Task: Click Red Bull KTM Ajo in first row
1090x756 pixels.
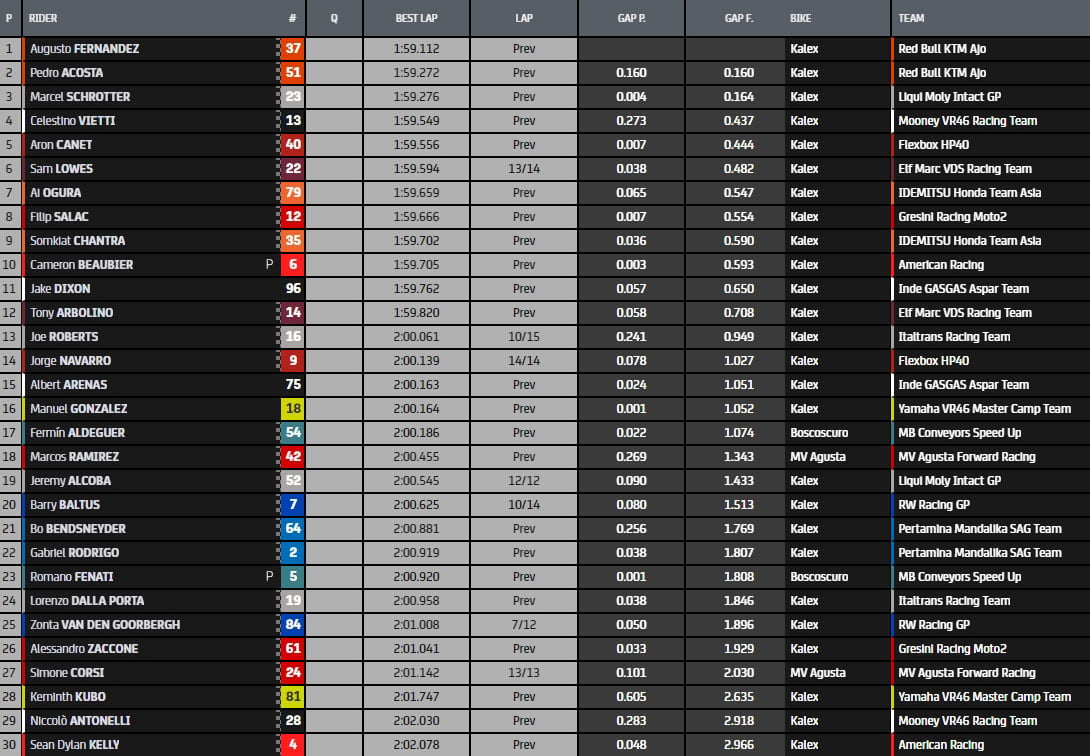Action: pos(942,49)
